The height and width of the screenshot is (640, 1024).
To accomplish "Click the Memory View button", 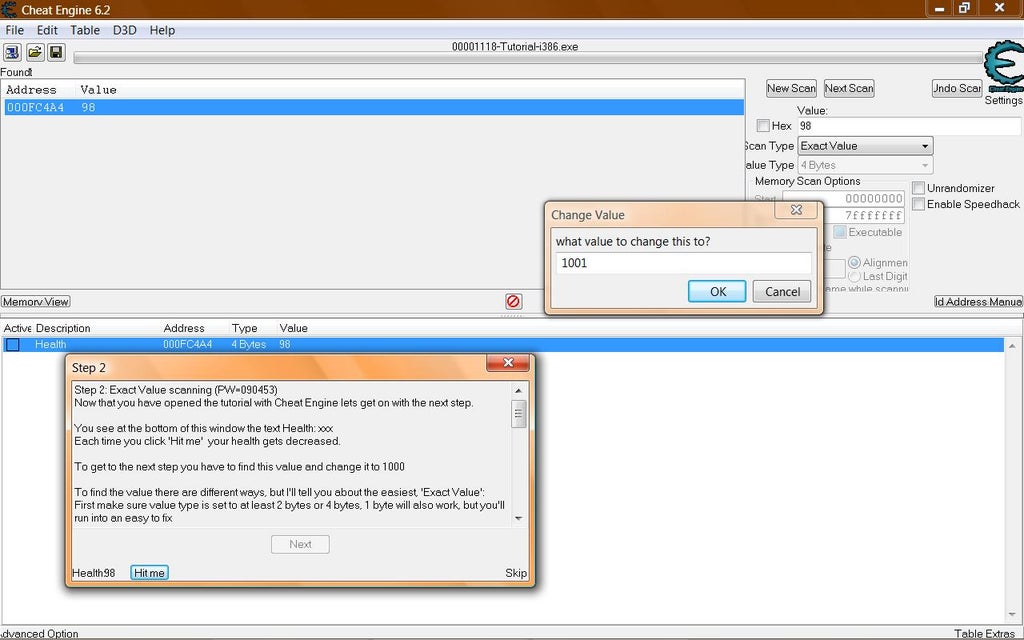I will 36,302.
